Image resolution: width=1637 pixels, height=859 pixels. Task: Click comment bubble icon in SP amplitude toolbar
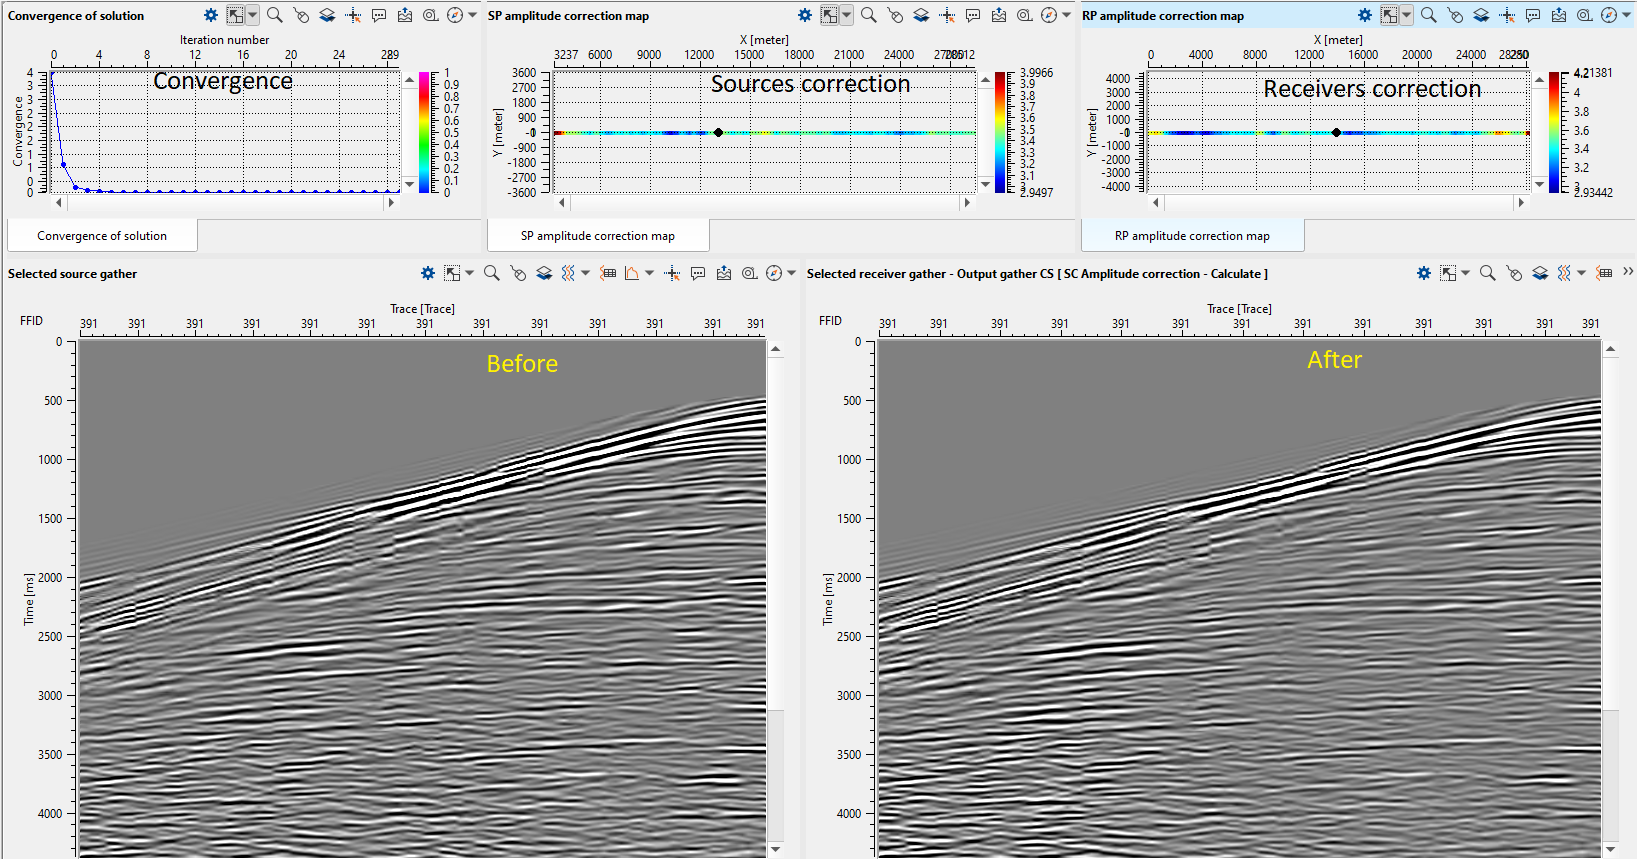pyautogui.click(x=973, y=16)
